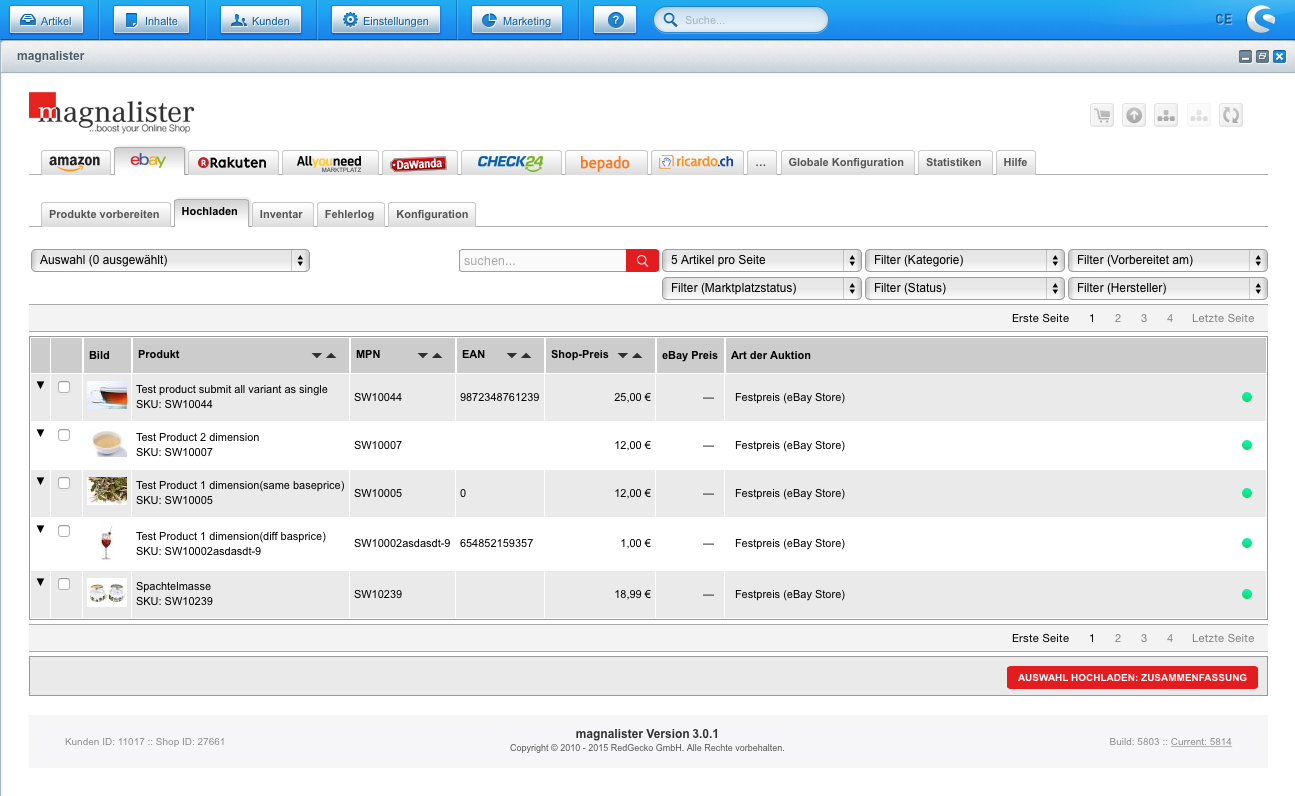Viewport: 1295px width, 796px height.
Task: Open the Marketing menu
Action: [516, 20]
